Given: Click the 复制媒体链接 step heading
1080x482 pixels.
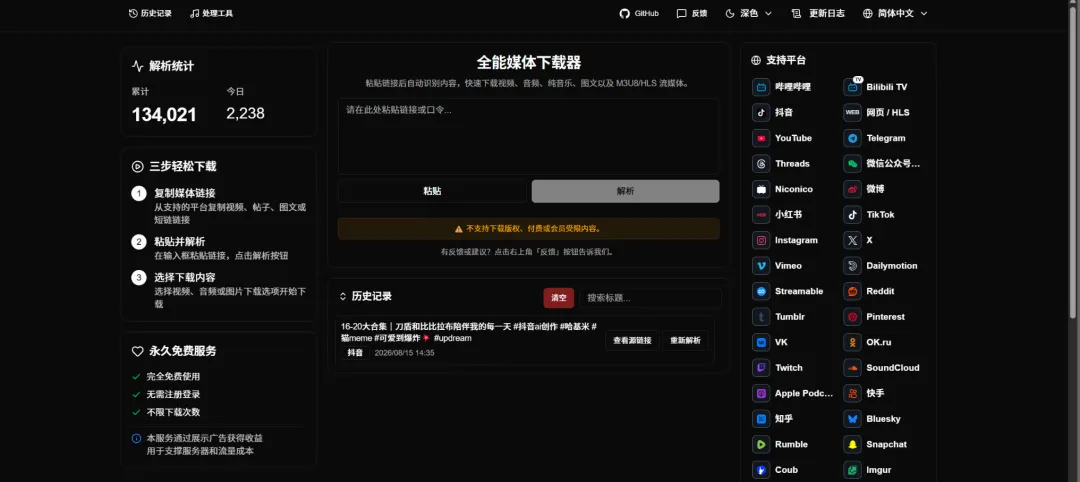Looking at the screenshot, I should 185,193.
